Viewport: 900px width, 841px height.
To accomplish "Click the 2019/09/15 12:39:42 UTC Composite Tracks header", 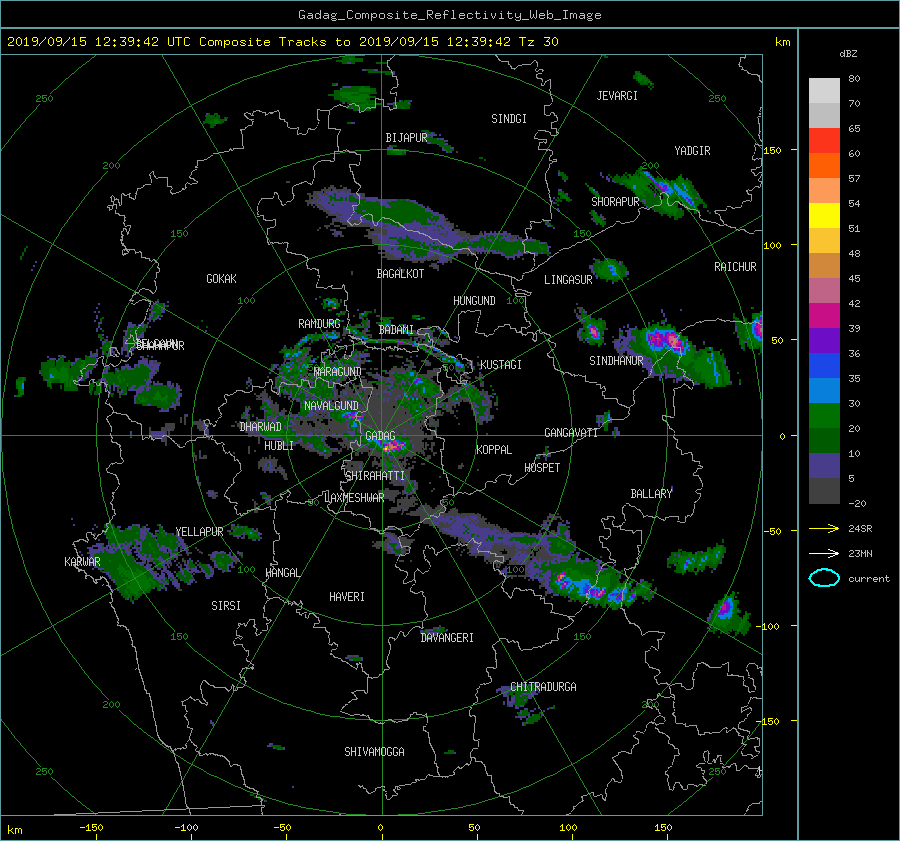I will tap(282, 41).
